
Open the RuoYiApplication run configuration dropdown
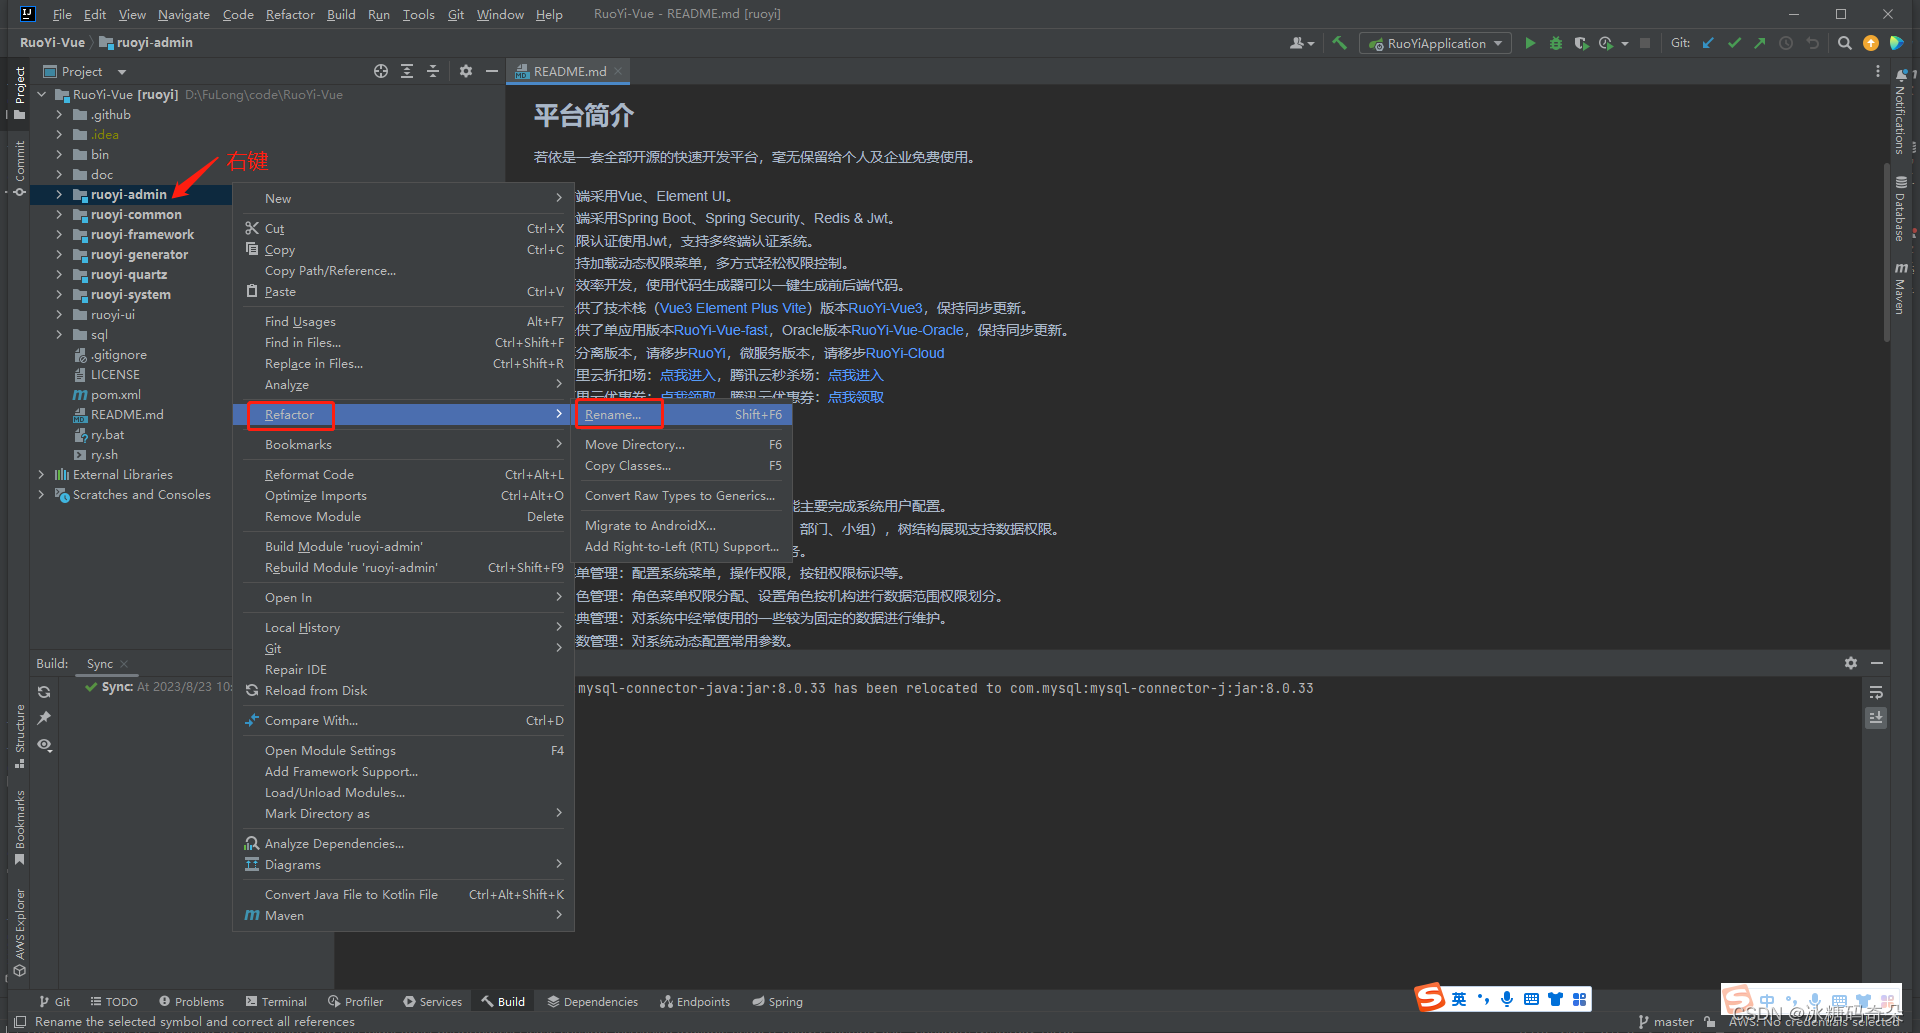pos(1435,43)
